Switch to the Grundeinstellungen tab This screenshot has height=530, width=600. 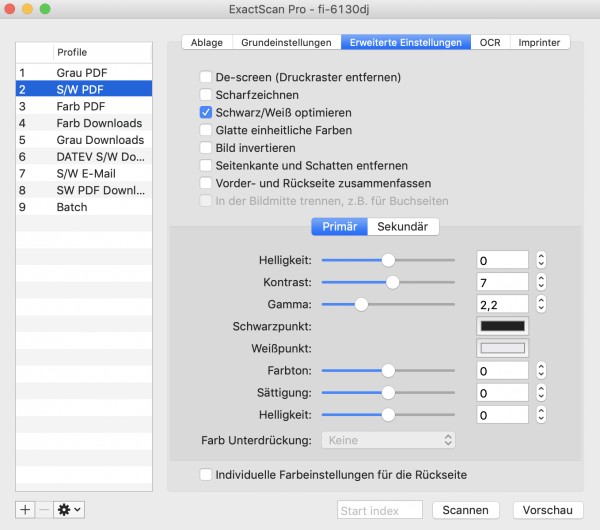click(286, 42)
